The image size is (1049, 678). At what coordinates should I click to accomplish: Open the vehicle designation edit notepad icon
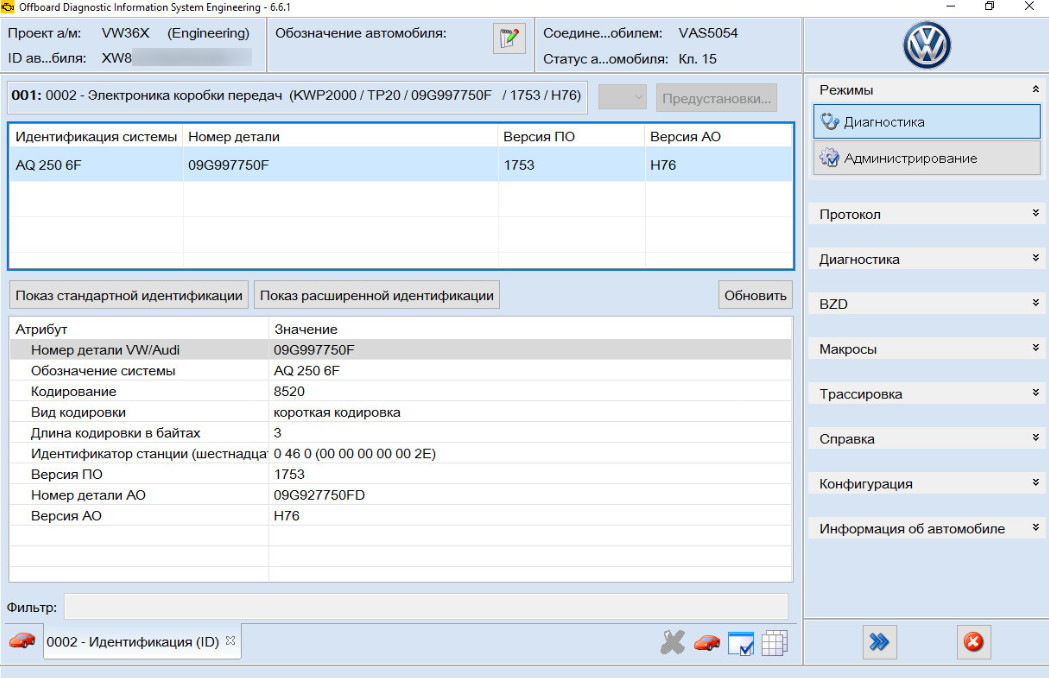(x=509, y=38)
